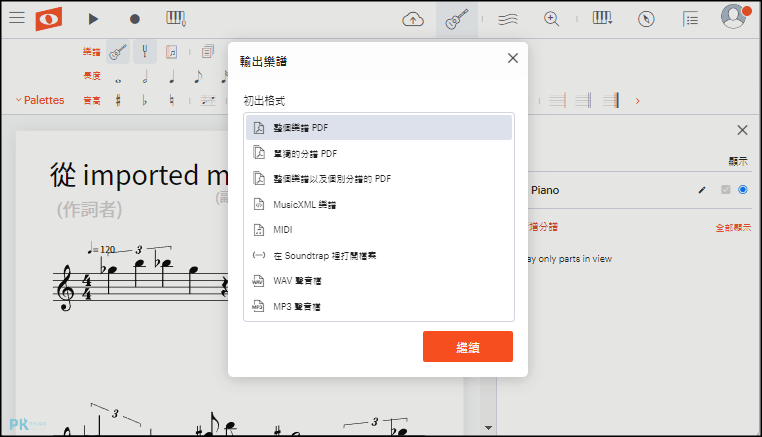Click the music note page icon
Viewport: 762px width, 437px height.
point(172,52)
